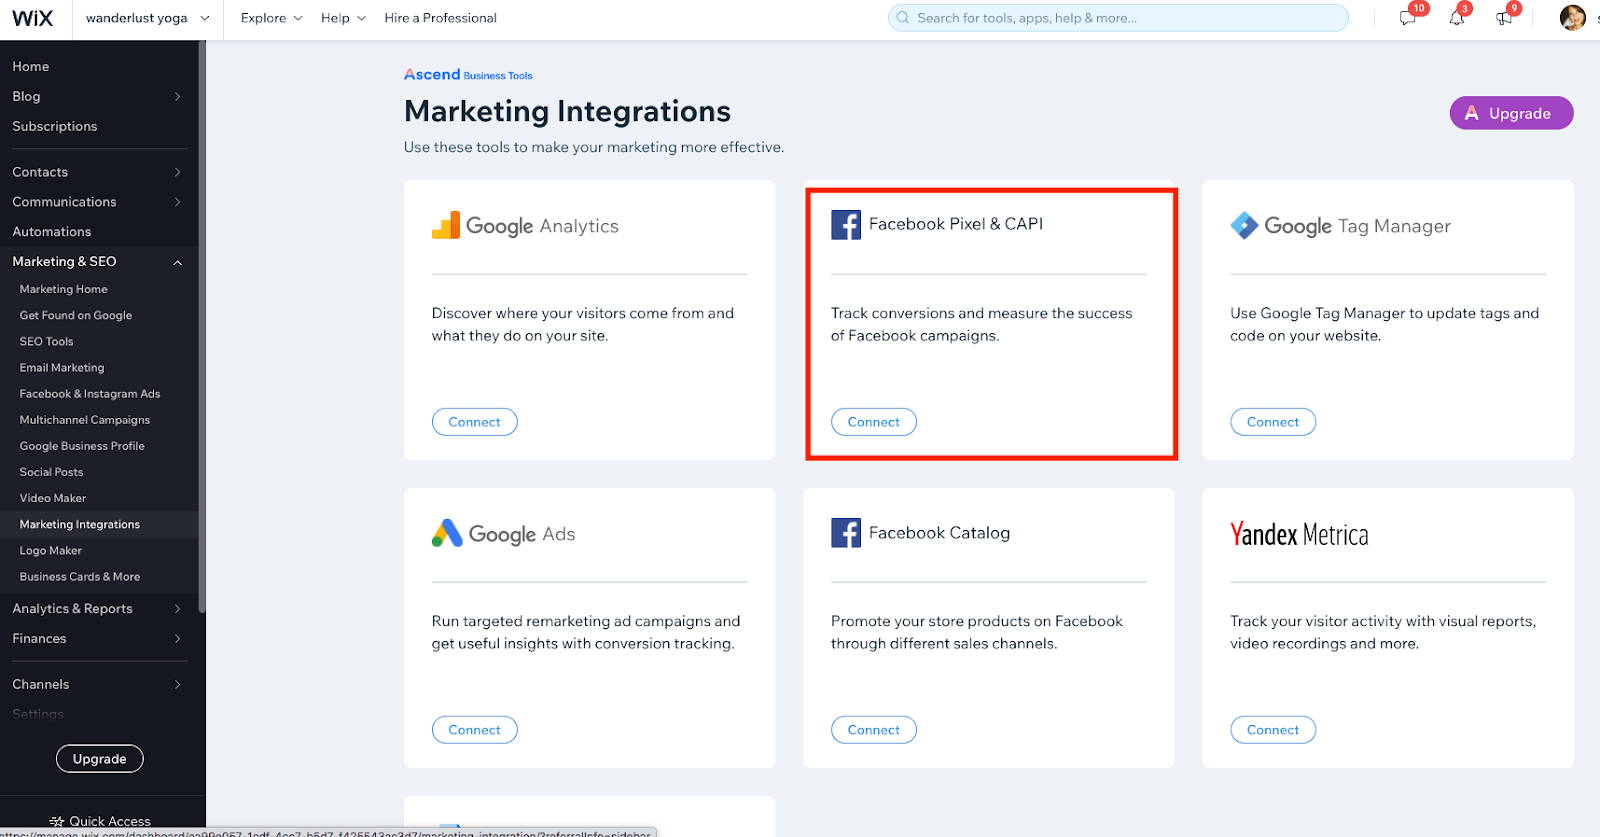
Task: Expand the Contacts sidebar section
Action: point(178,172)
